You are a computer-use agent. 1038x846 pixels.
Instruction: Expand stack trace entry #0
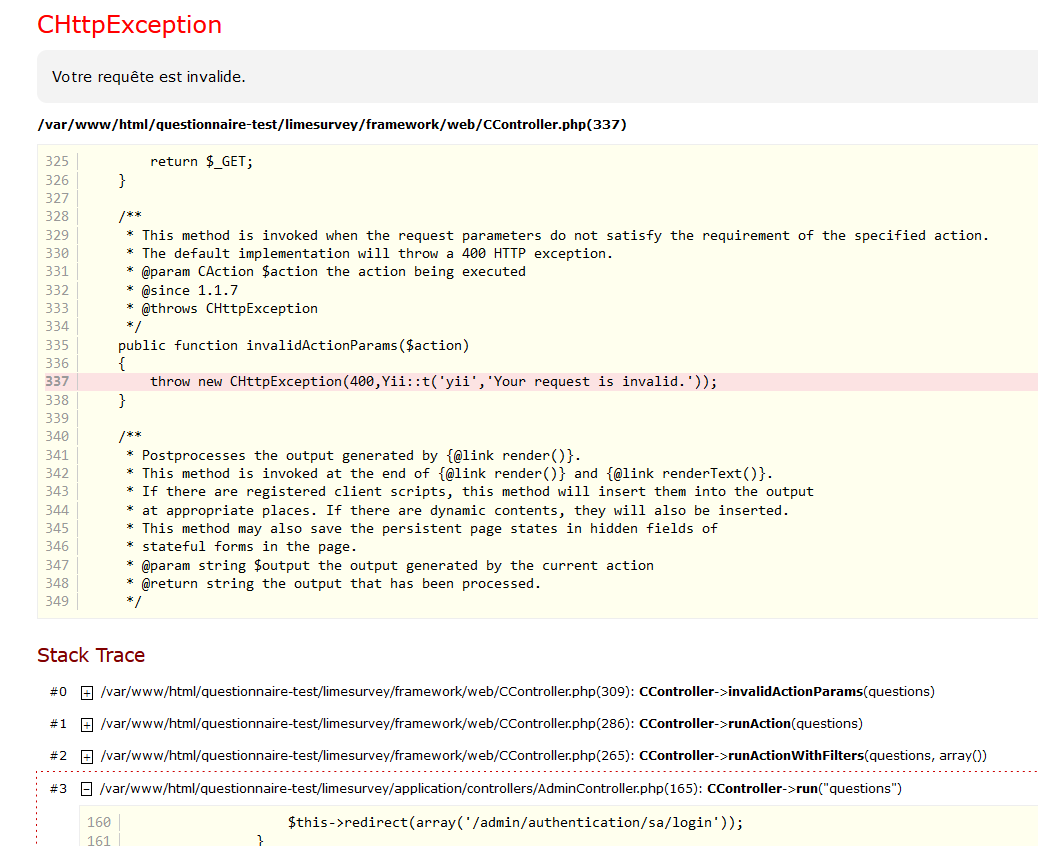(x=87, y=692)
